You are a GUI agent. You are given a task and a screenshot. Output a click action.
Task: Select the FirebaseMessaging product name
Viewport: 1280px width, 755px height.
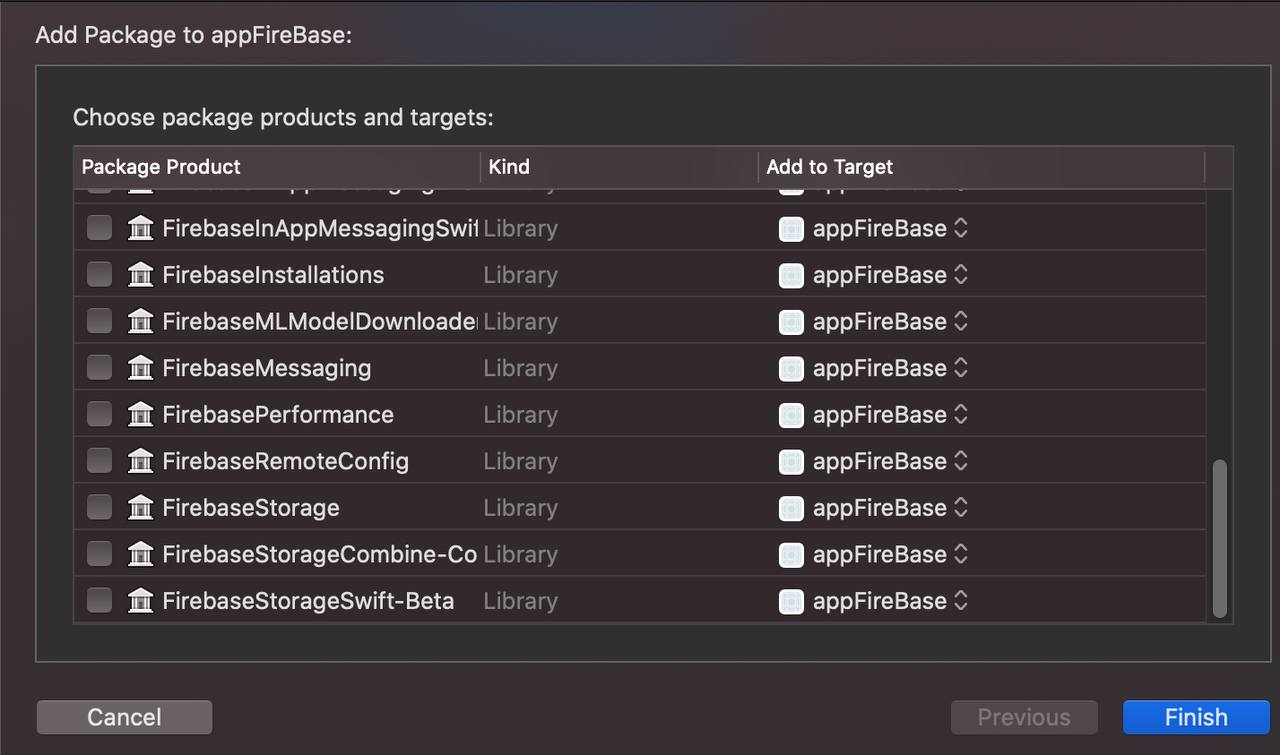tap(266, 368)
